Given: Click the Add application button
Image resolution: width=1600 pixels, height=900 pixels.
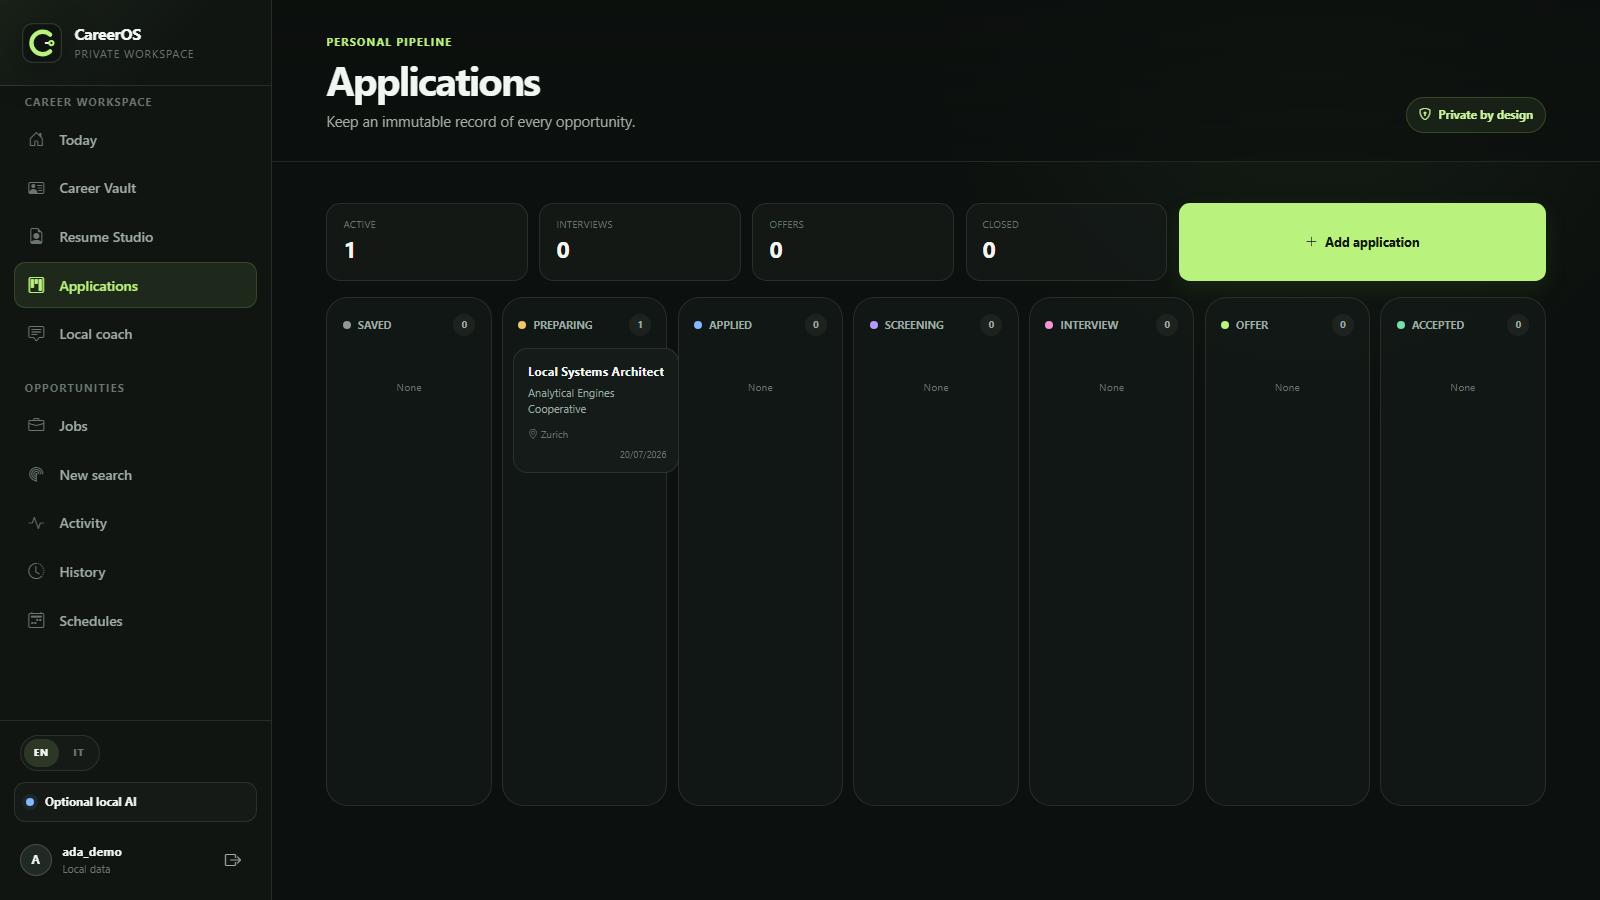Looking at the screenshot, I should pos(1362,242).
